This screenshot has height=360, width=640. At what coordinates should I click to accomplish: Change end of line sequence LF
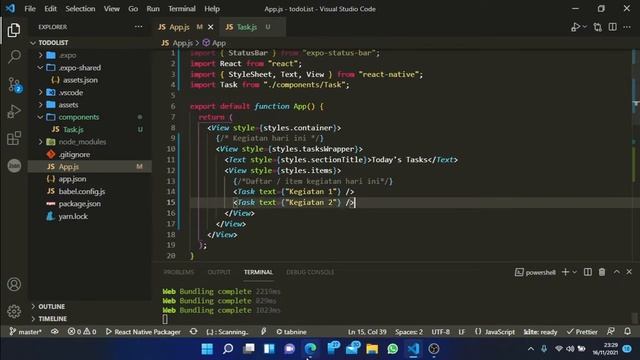[462, 332]
